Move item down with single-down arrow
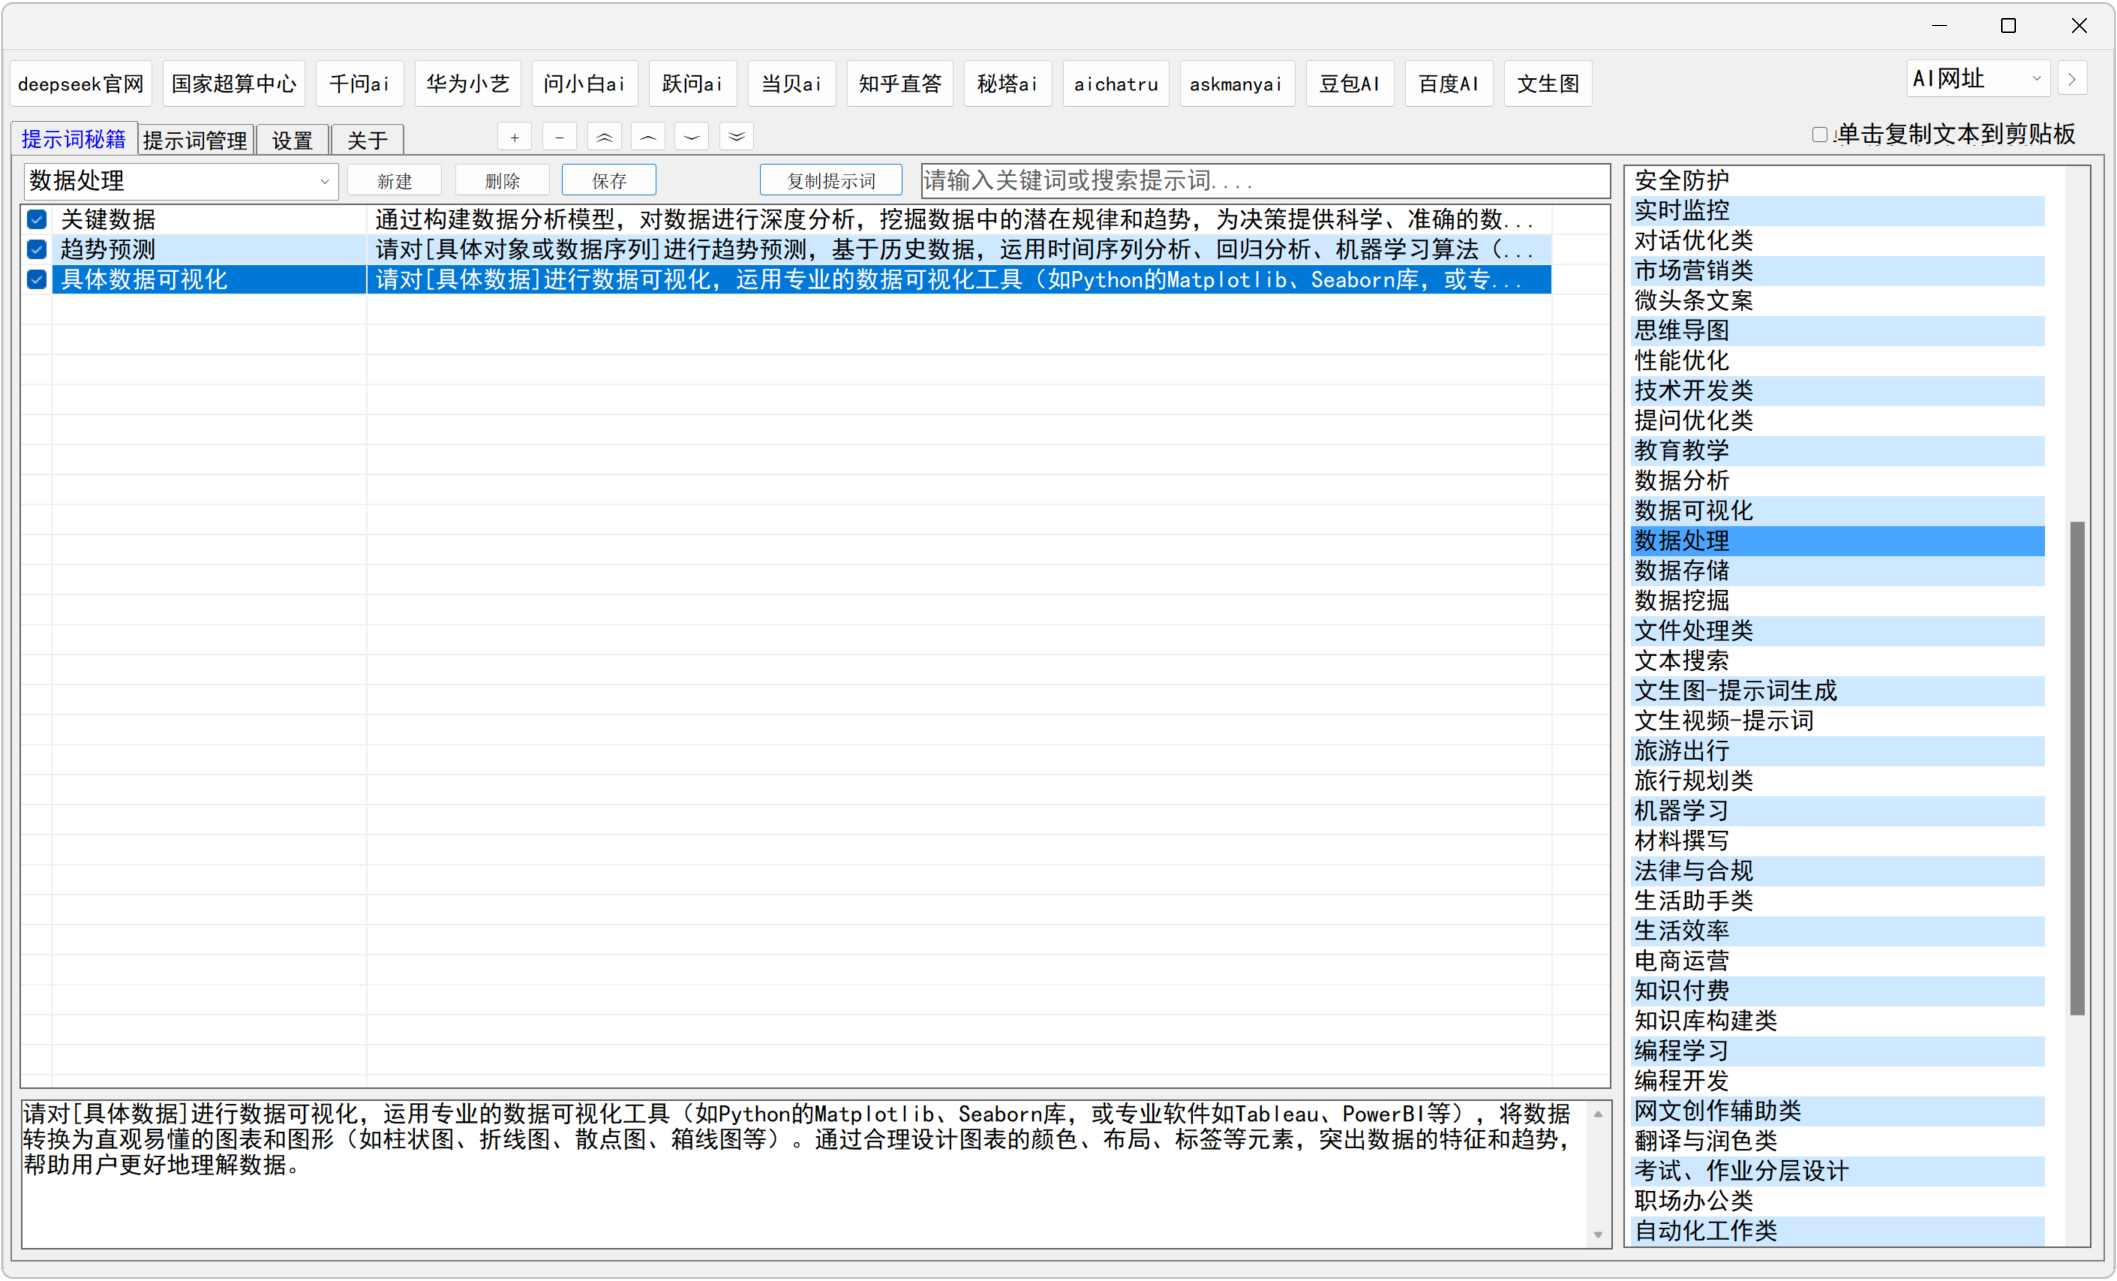 [692, 137]
